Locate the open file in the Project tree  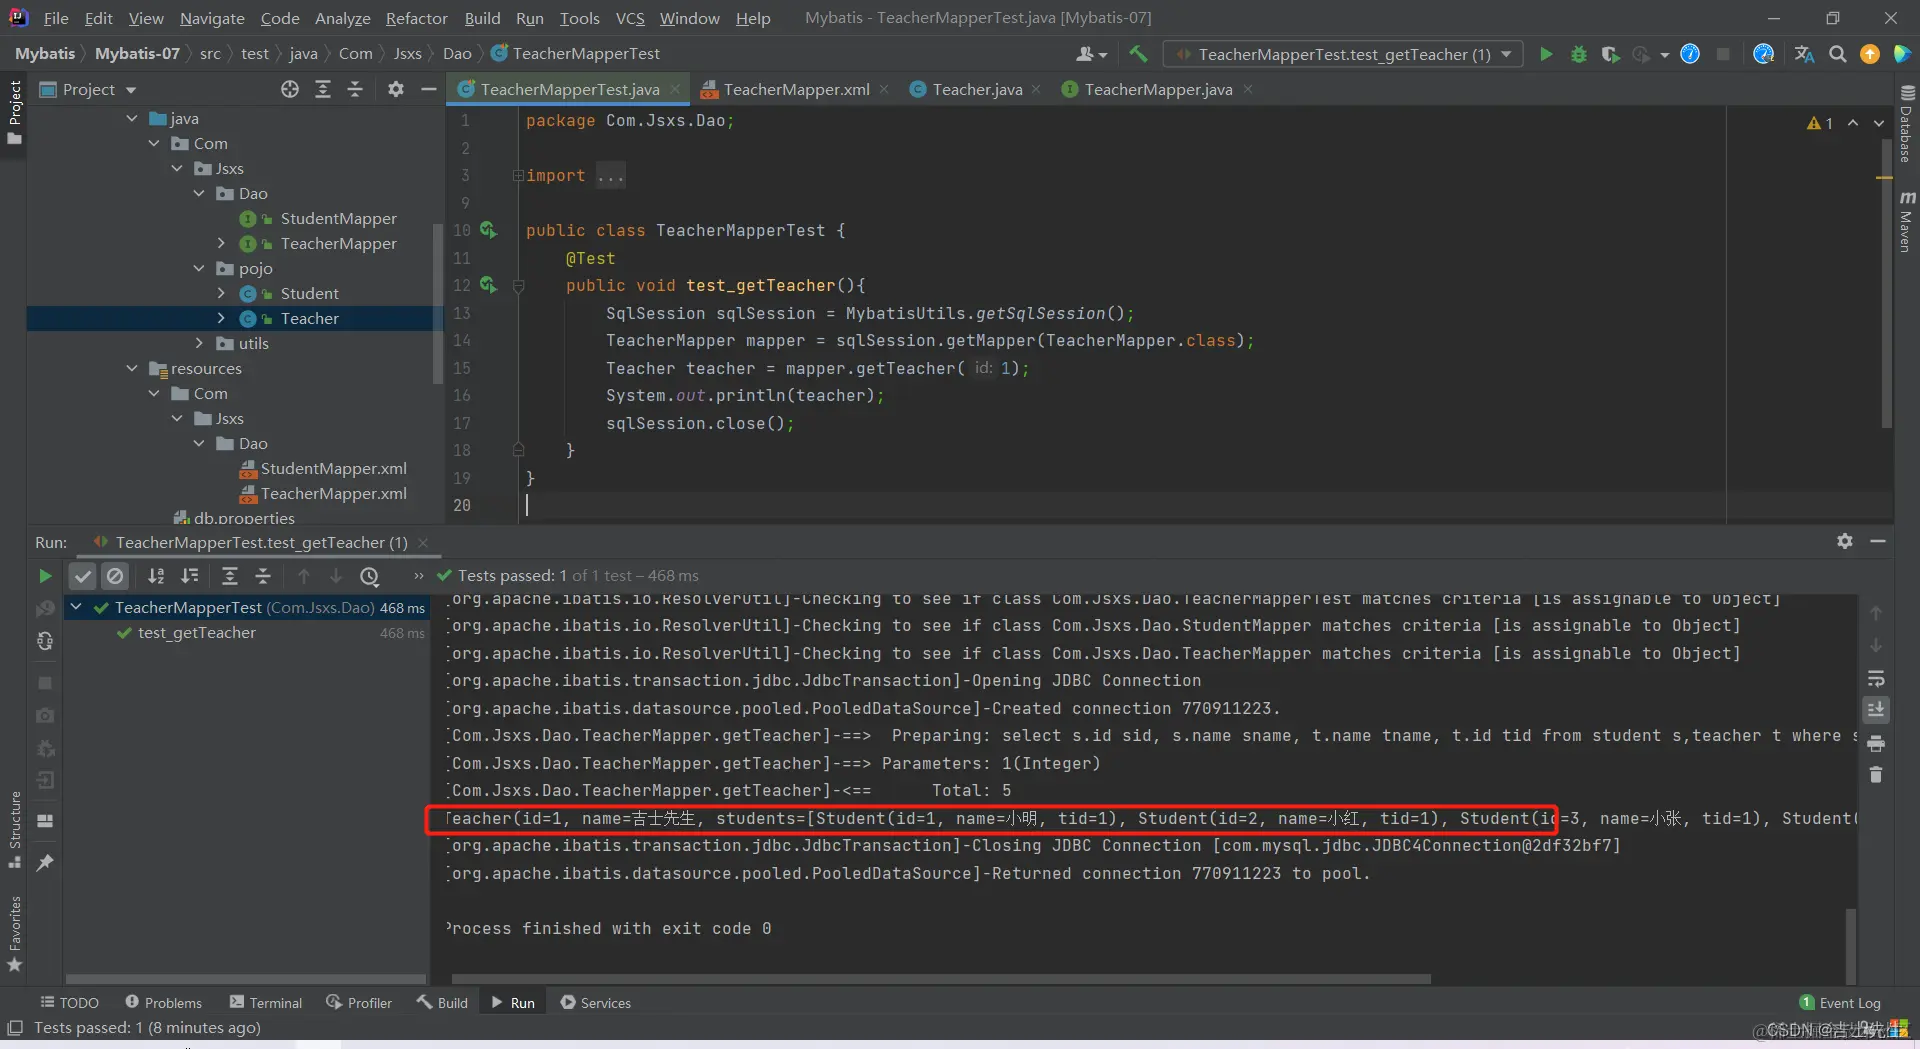click(x=290, y=89)
